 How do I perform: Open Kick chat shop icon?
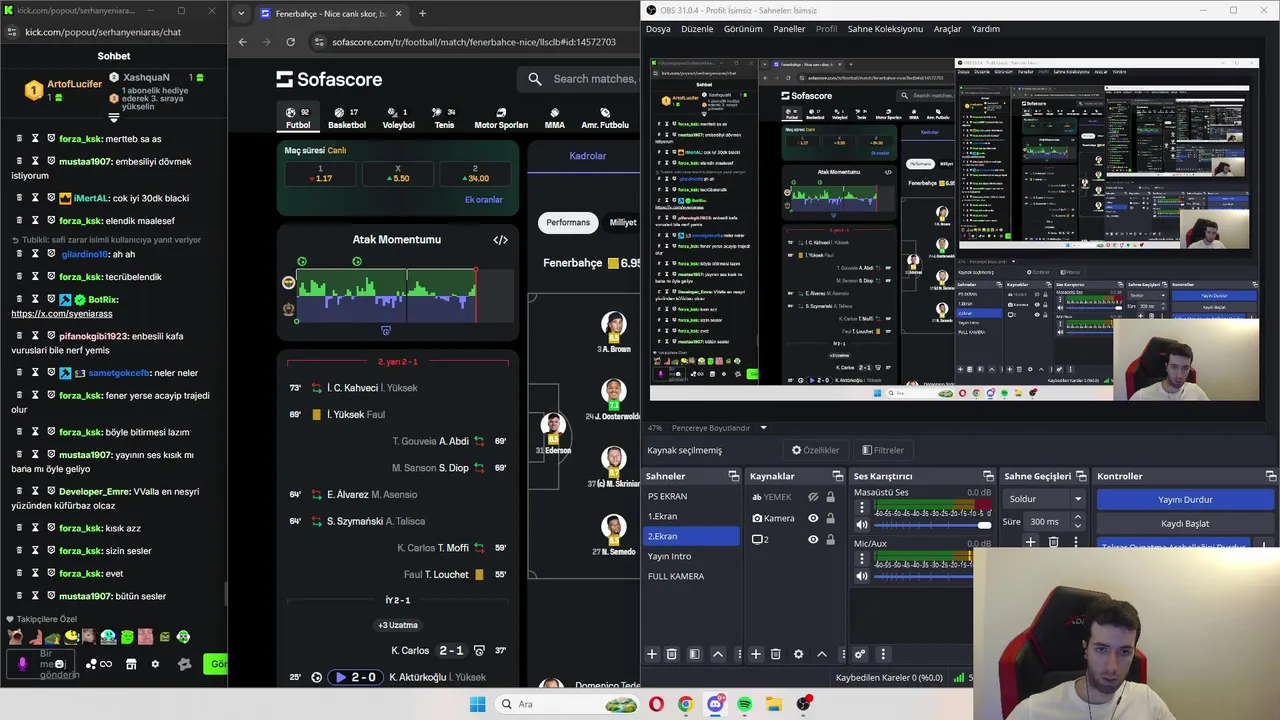(x=131, y=664)
